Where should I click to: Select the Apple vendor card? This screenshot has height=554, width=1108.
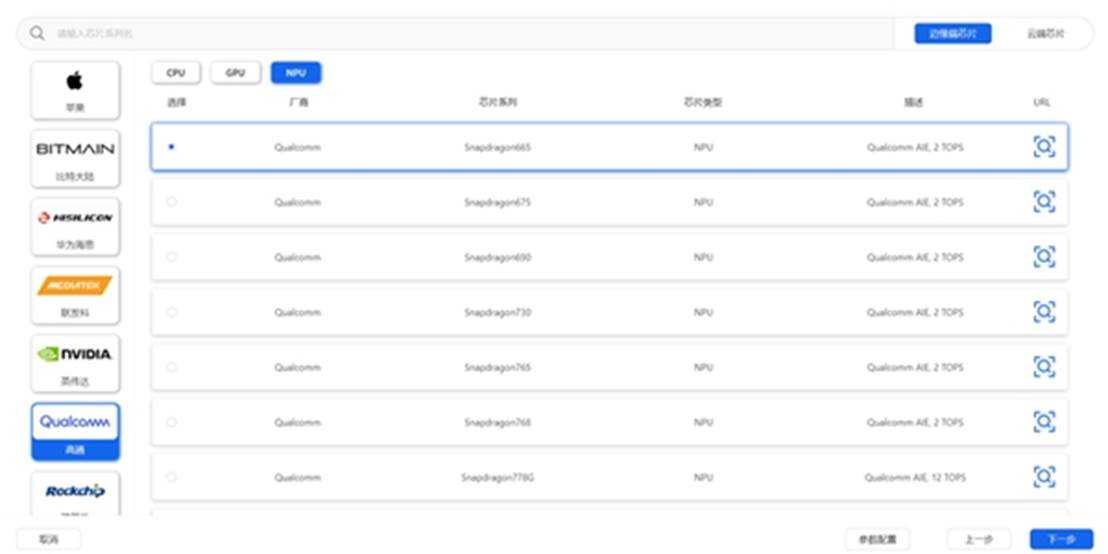[75, 90]
